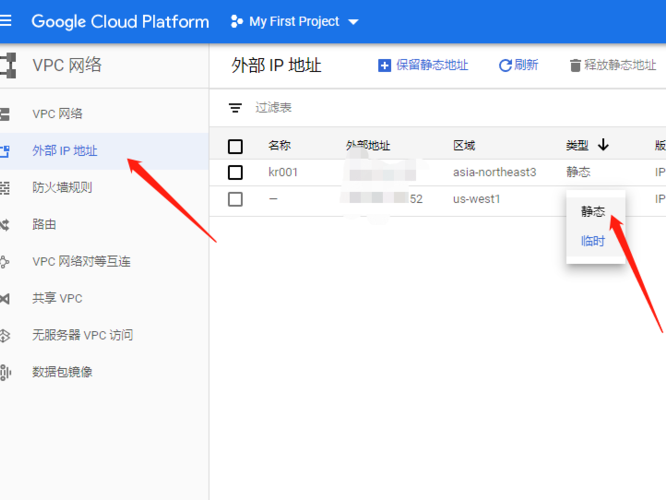666x500 pixels.
Task: Check the us-west1 row checkbox
Action: click(235, 199)
